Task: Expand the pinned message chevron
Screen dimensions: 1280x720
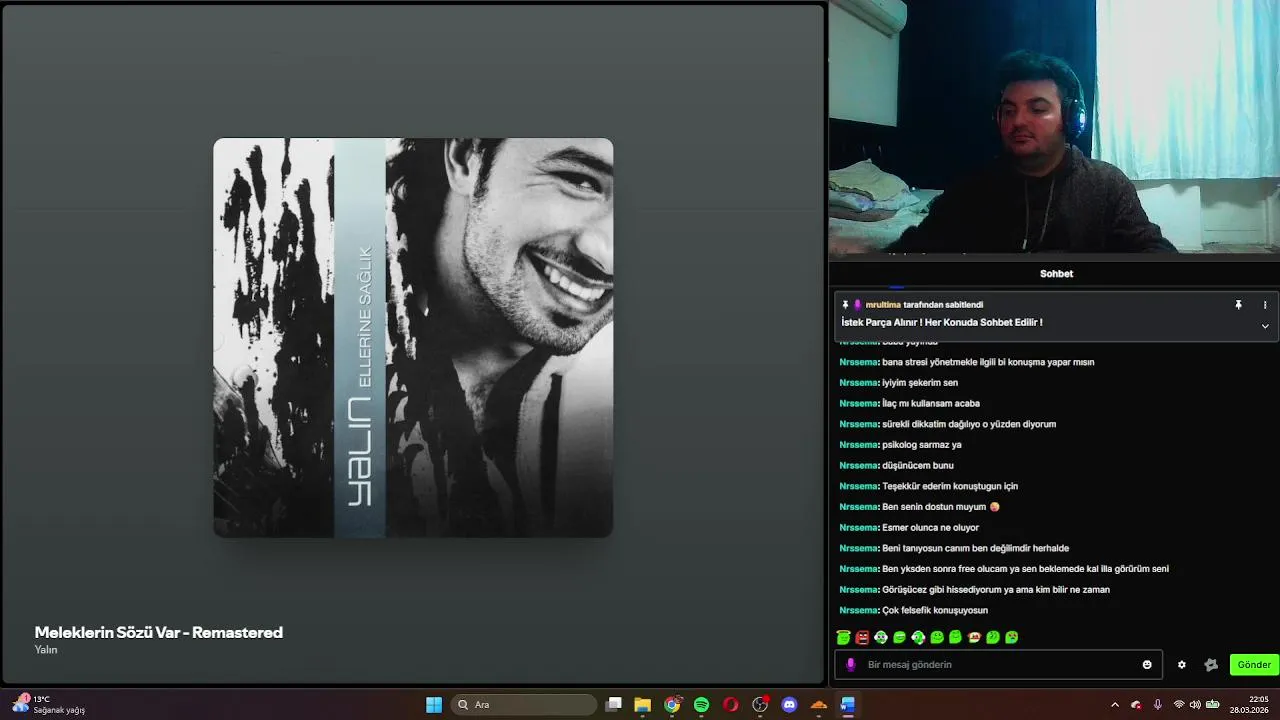Action: 1265,326
